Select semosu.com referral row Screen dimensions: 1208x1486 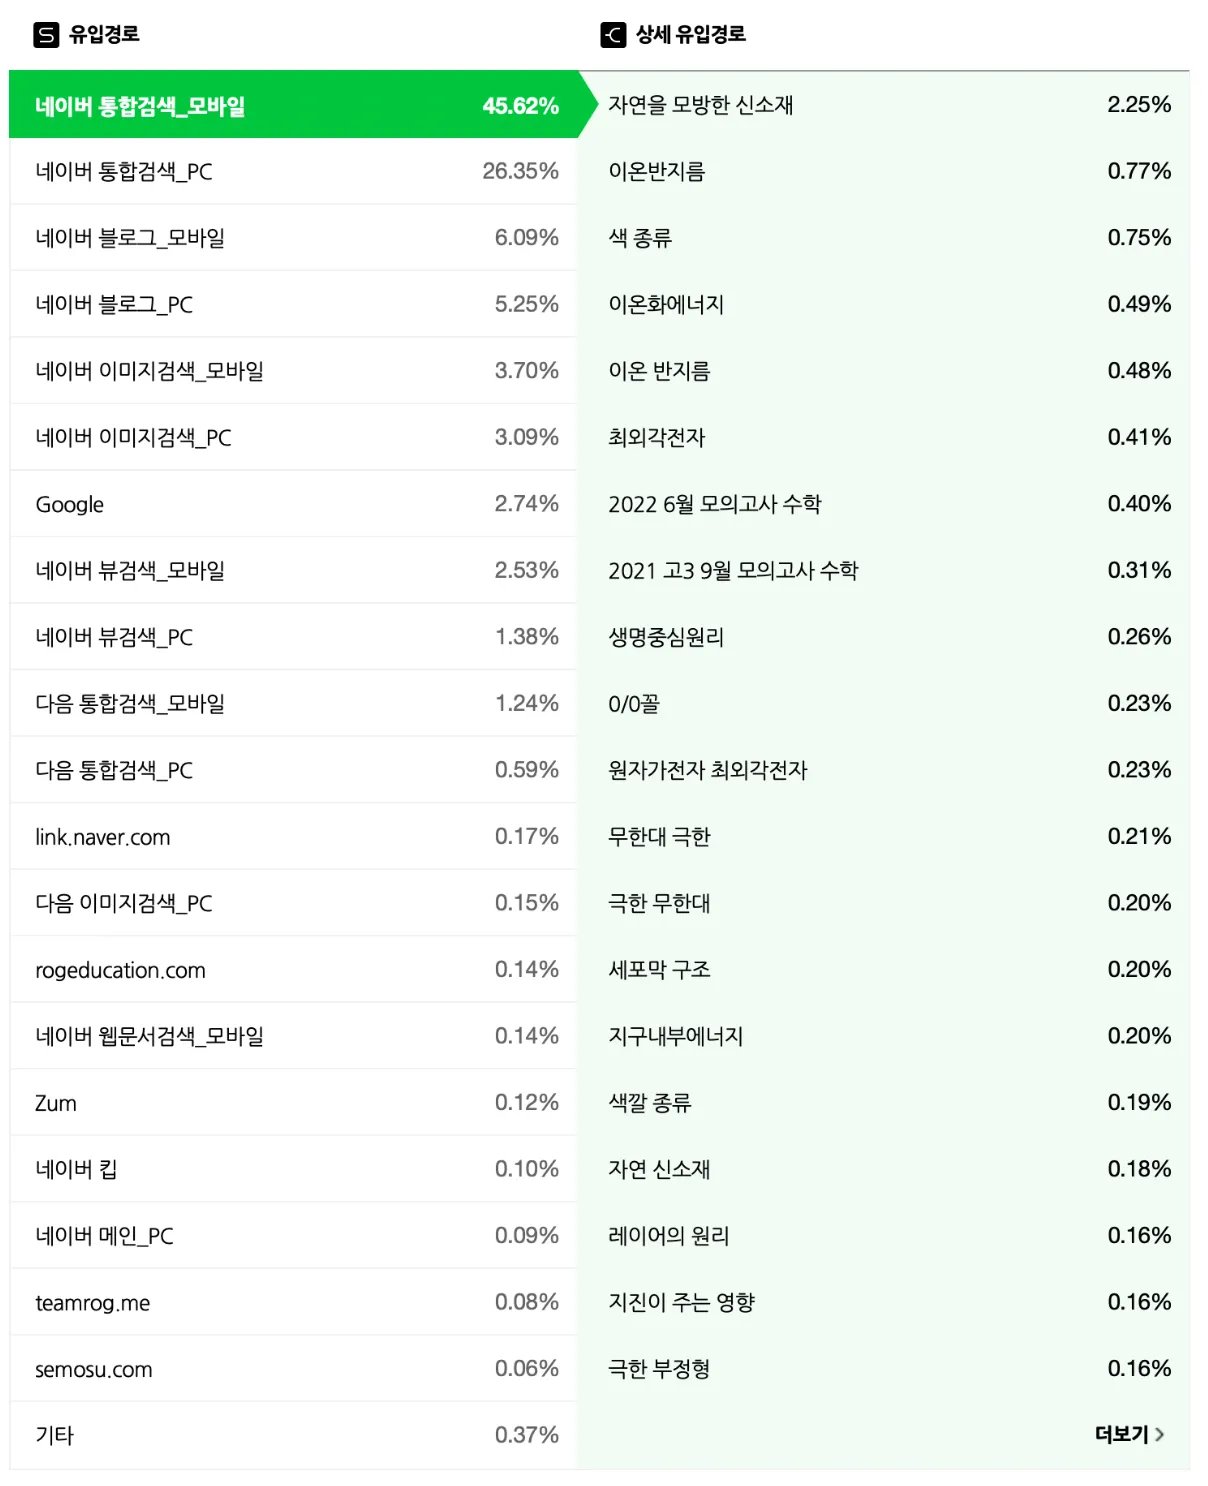point(294,1369)
